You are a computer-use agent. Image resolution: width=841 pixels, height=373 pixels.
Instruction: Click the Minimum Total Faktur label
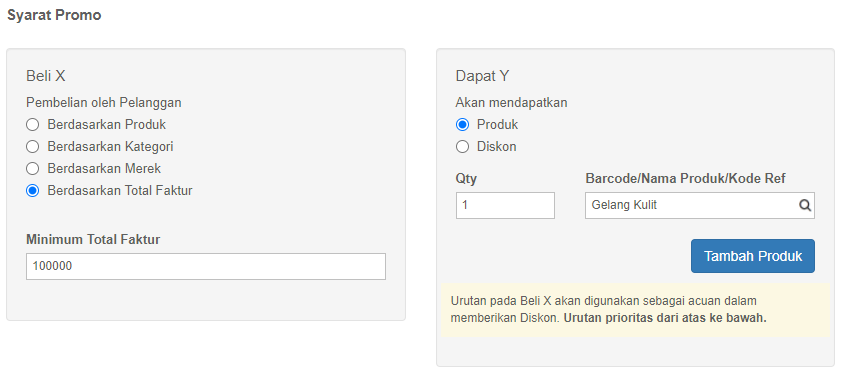(93, 240)
